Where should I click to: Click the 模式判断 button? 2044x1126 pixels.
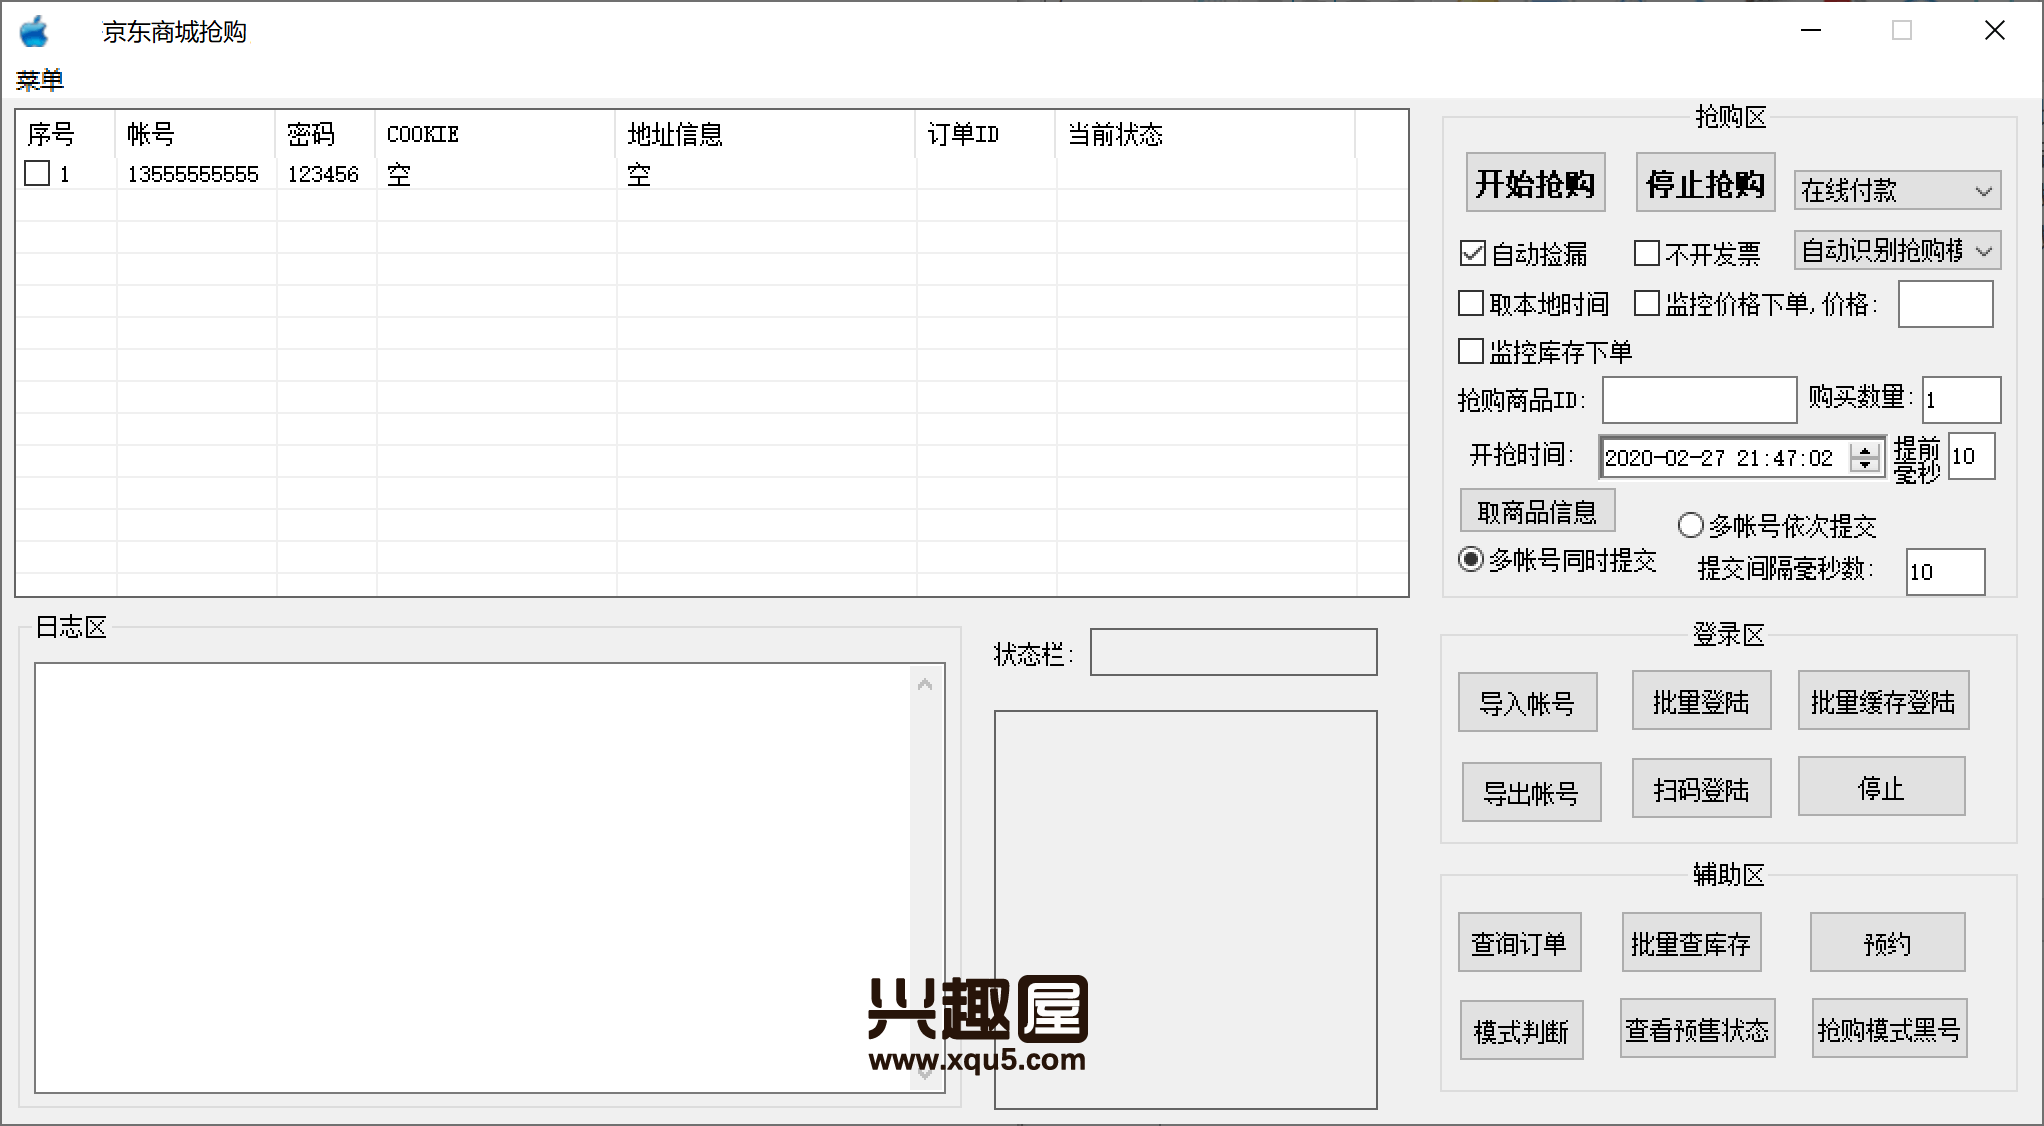[1521, 1030]
